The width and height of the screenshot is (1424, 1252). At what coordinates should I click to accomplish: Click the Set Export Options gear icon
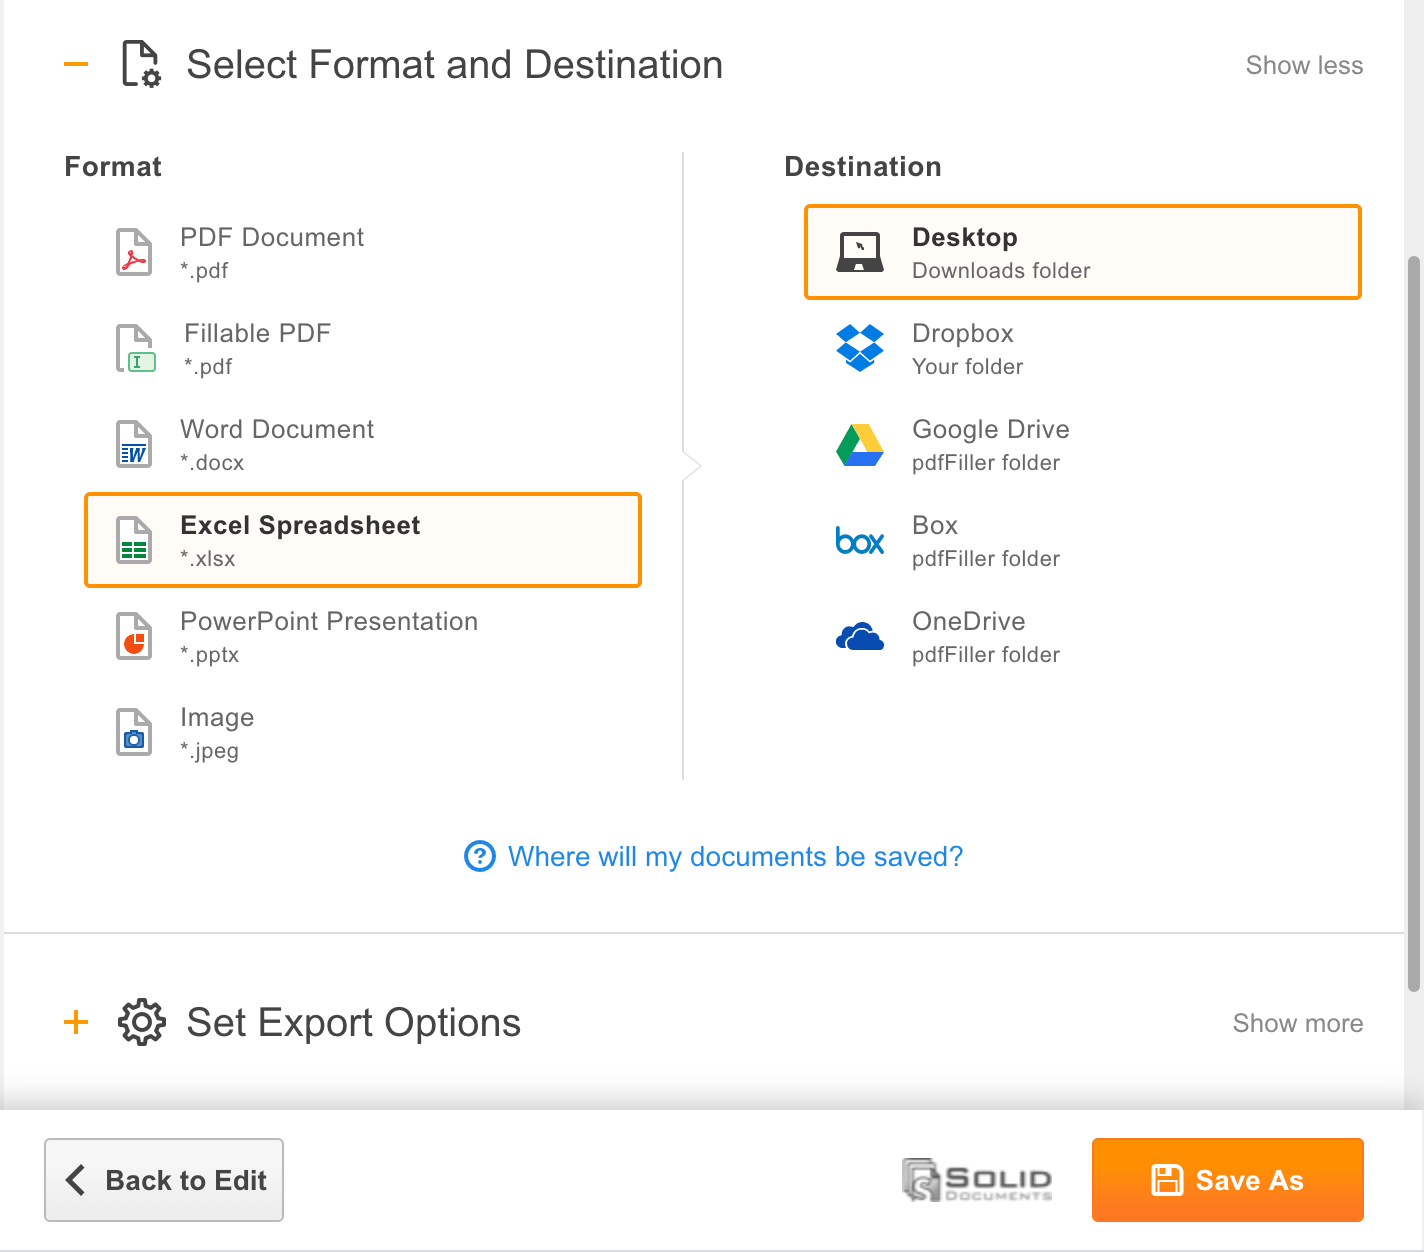pyautogui.click(x=142, y=1022)
